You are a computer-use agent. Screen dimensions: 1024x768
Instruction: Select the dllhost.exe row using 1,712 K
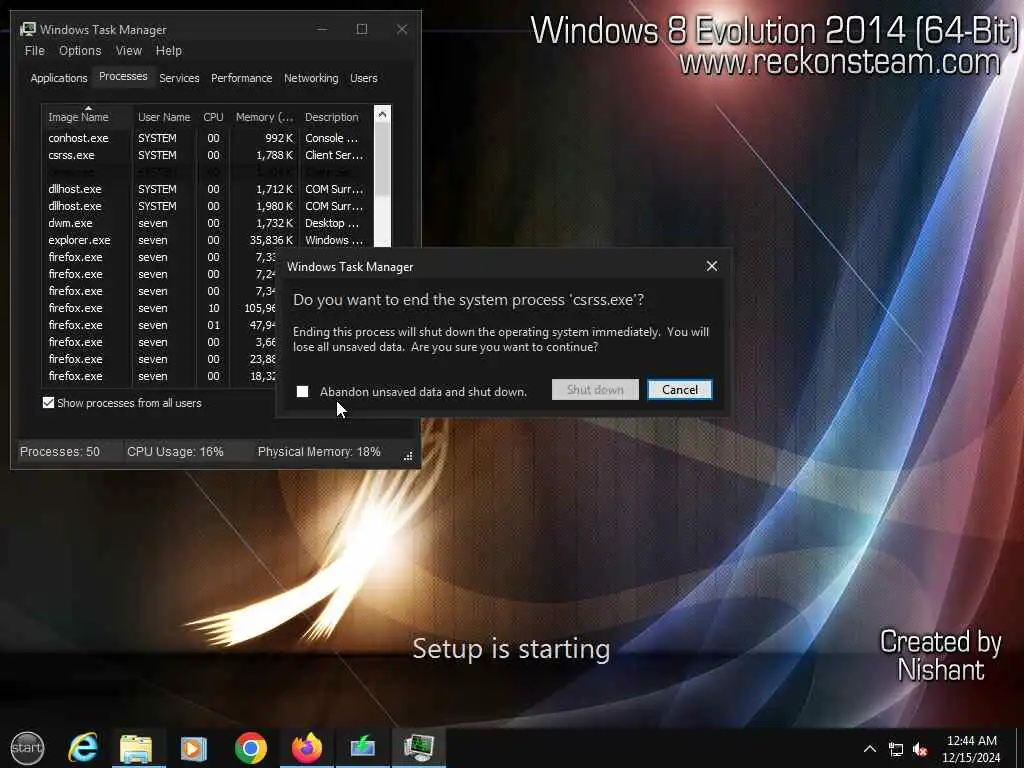tap(208, 189)
